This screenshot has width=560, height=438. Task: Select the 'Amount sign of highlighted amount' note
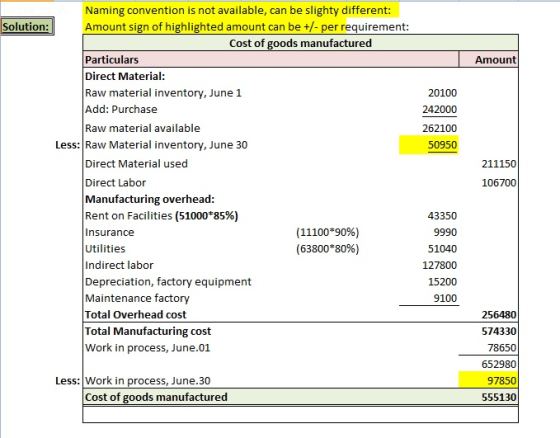point(247,27)
